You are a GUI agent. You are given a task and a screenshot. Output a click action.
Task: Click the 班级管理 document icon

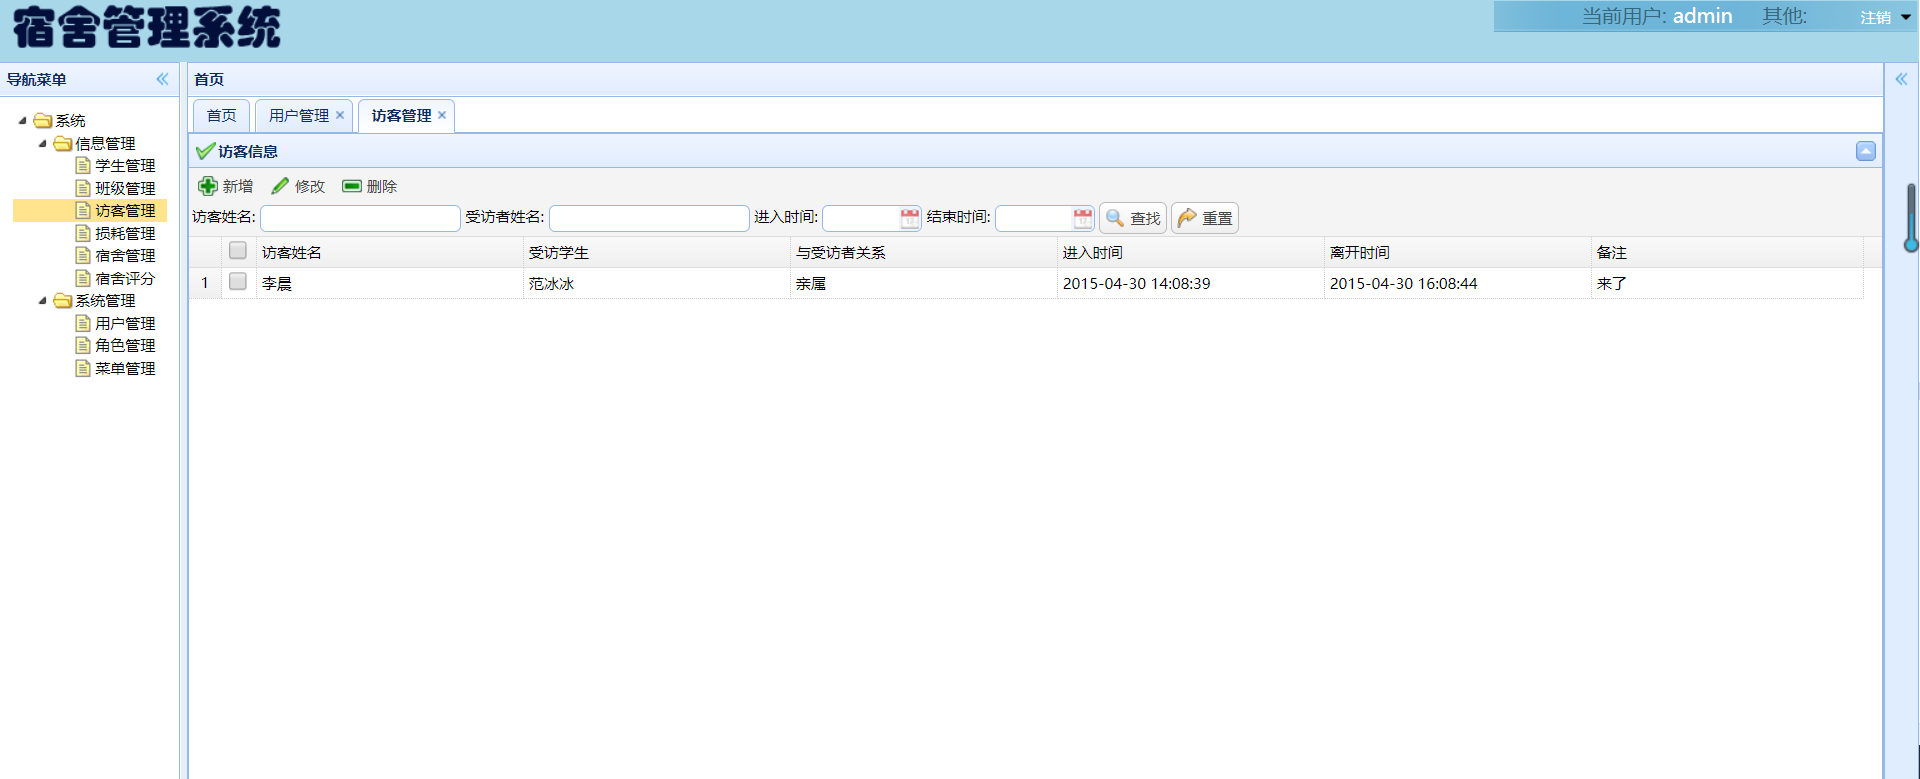point(83,188)
